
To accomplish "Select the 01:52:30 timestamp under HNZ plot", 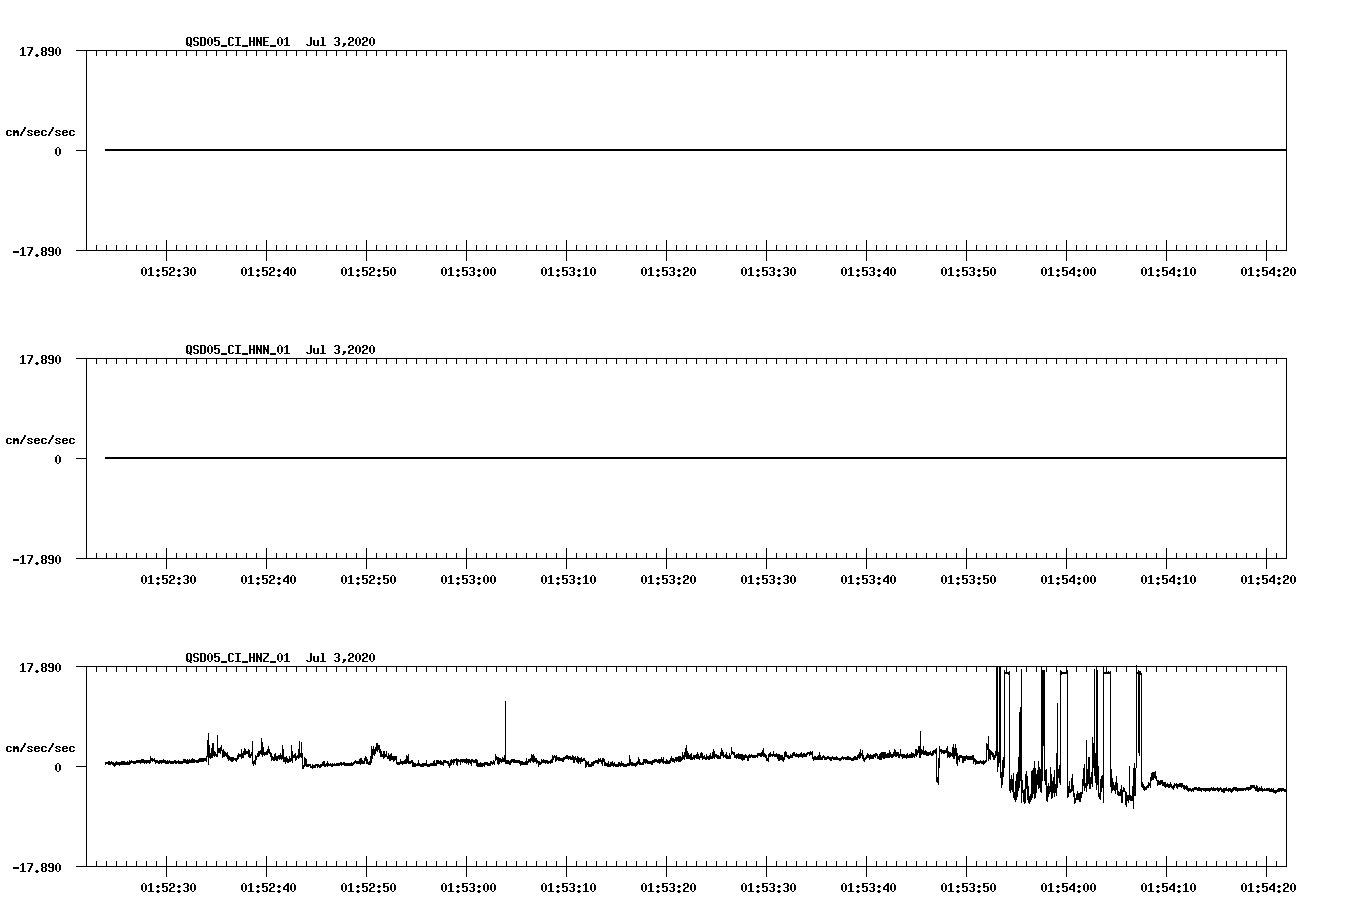I will click(168, 887).
